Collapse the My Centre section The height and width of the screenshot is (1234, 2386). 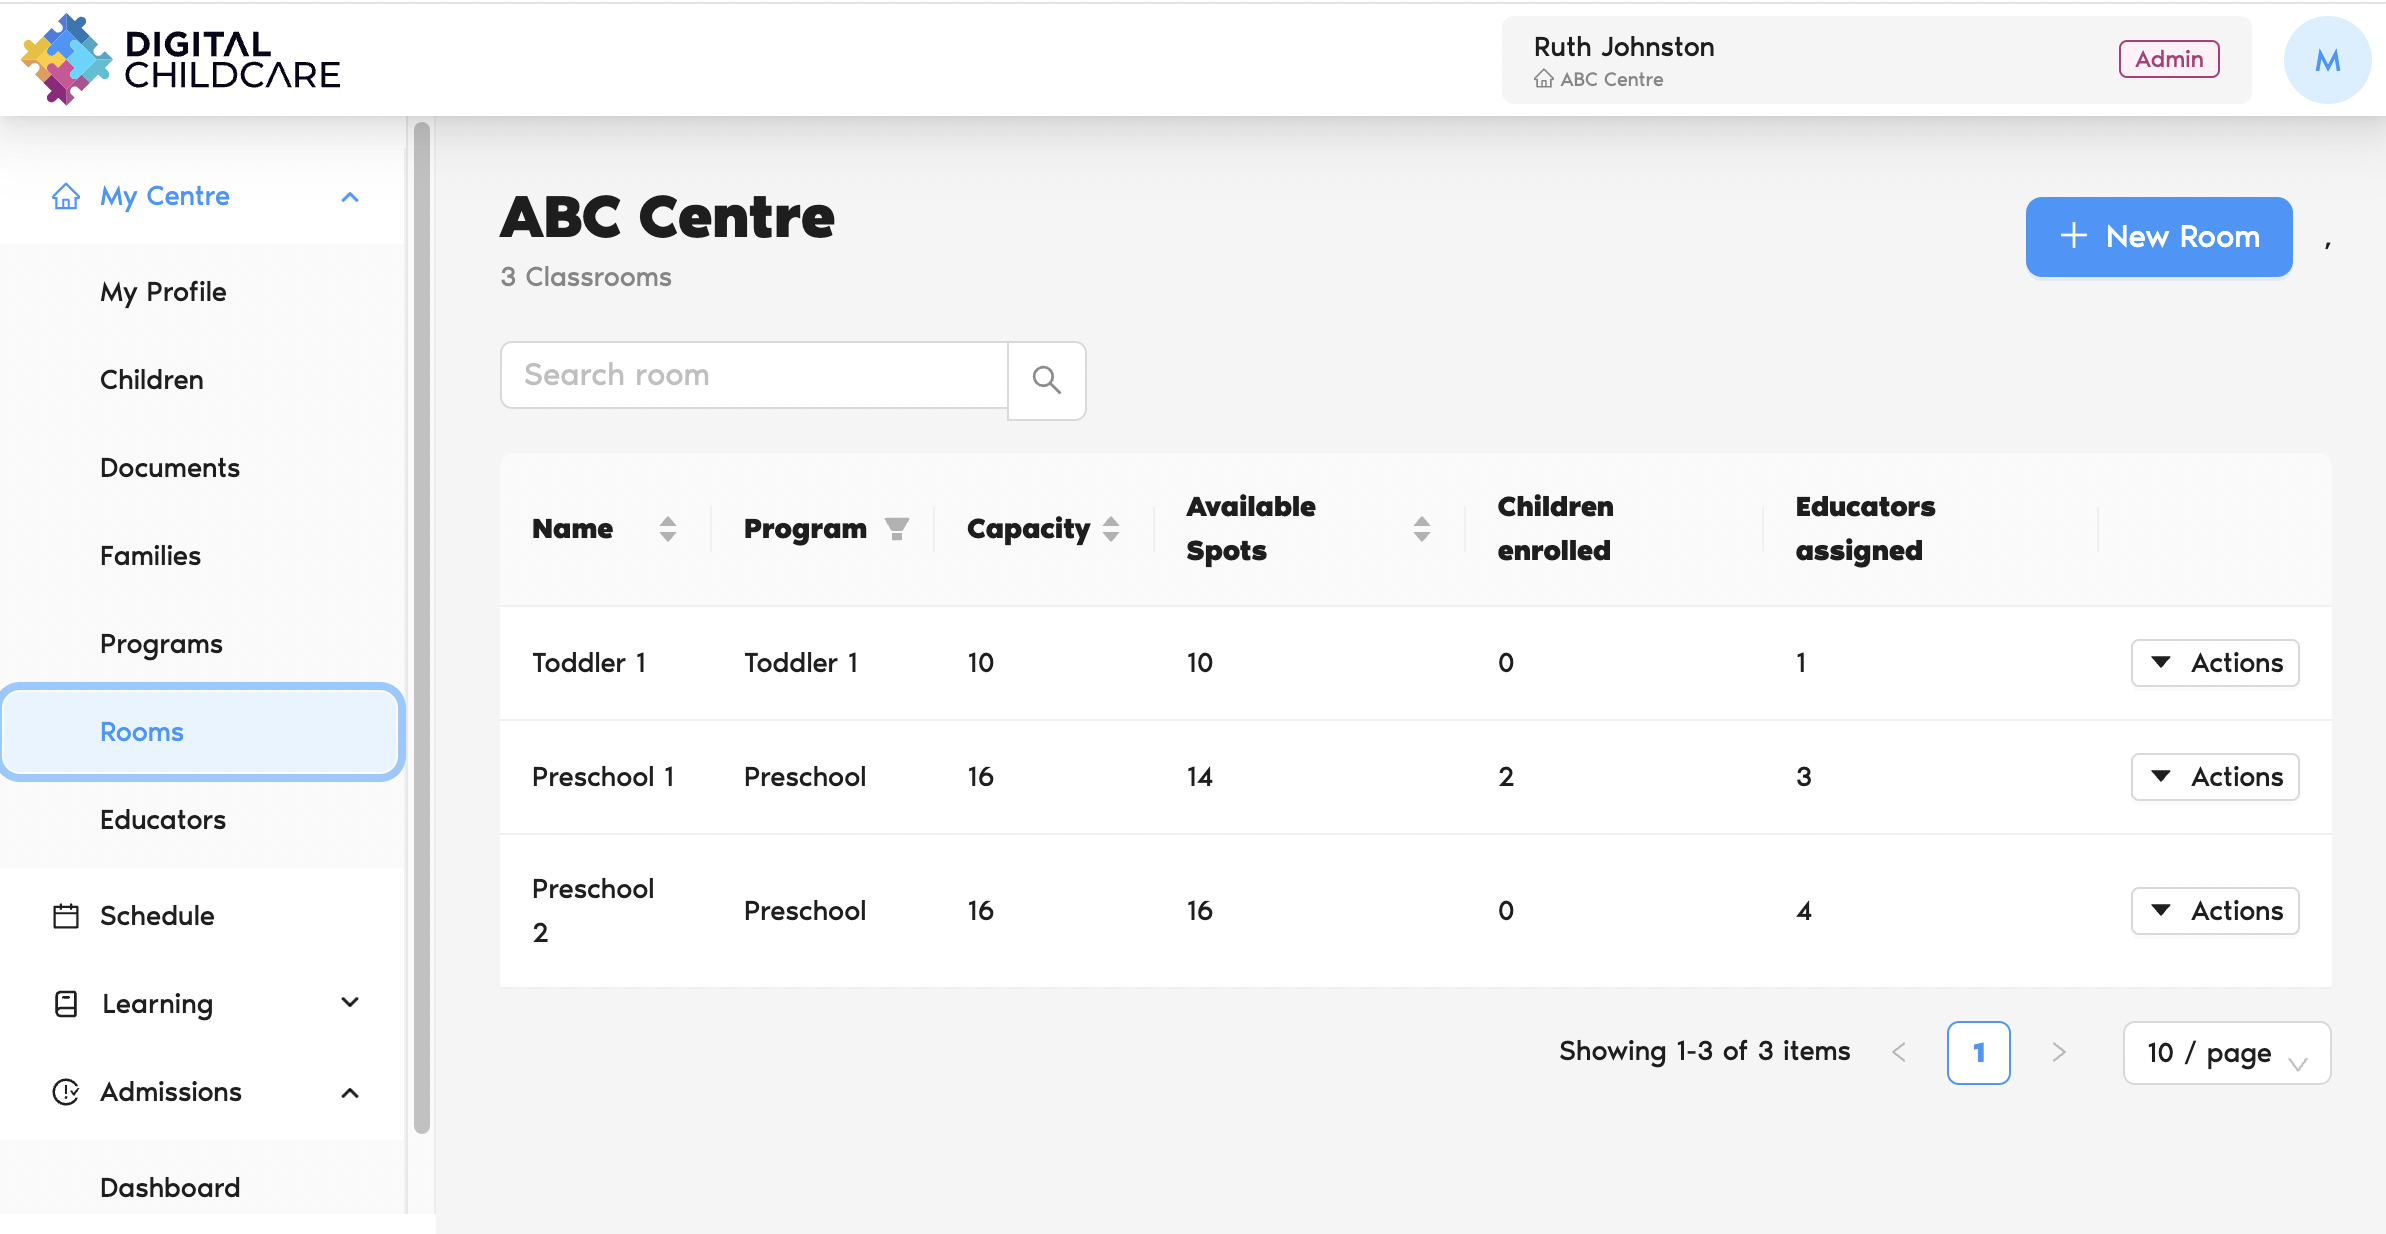(350, 197)
